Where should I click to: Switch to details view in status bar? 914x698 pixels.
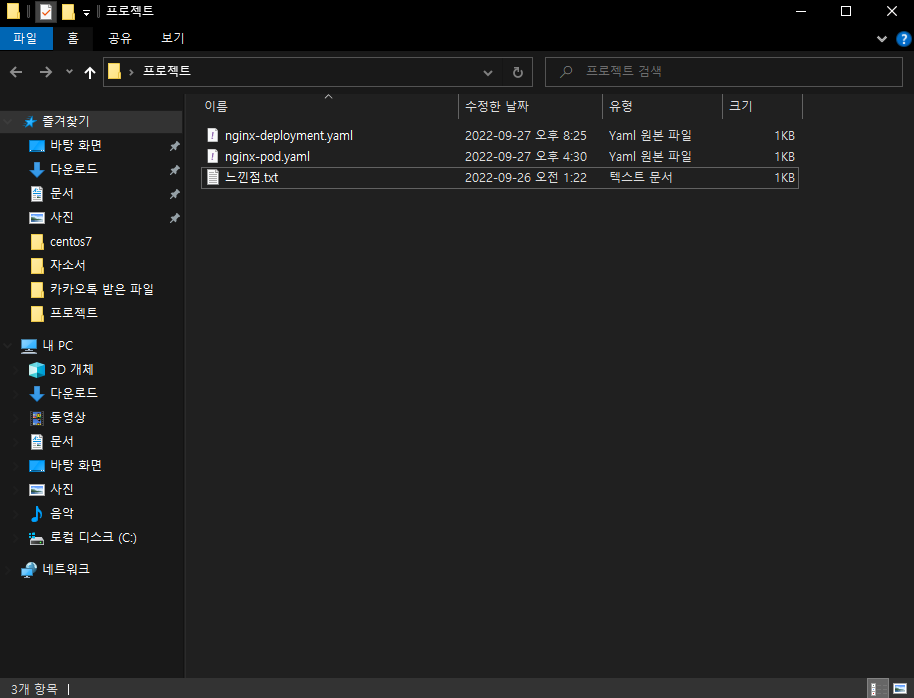click(877, 689)
